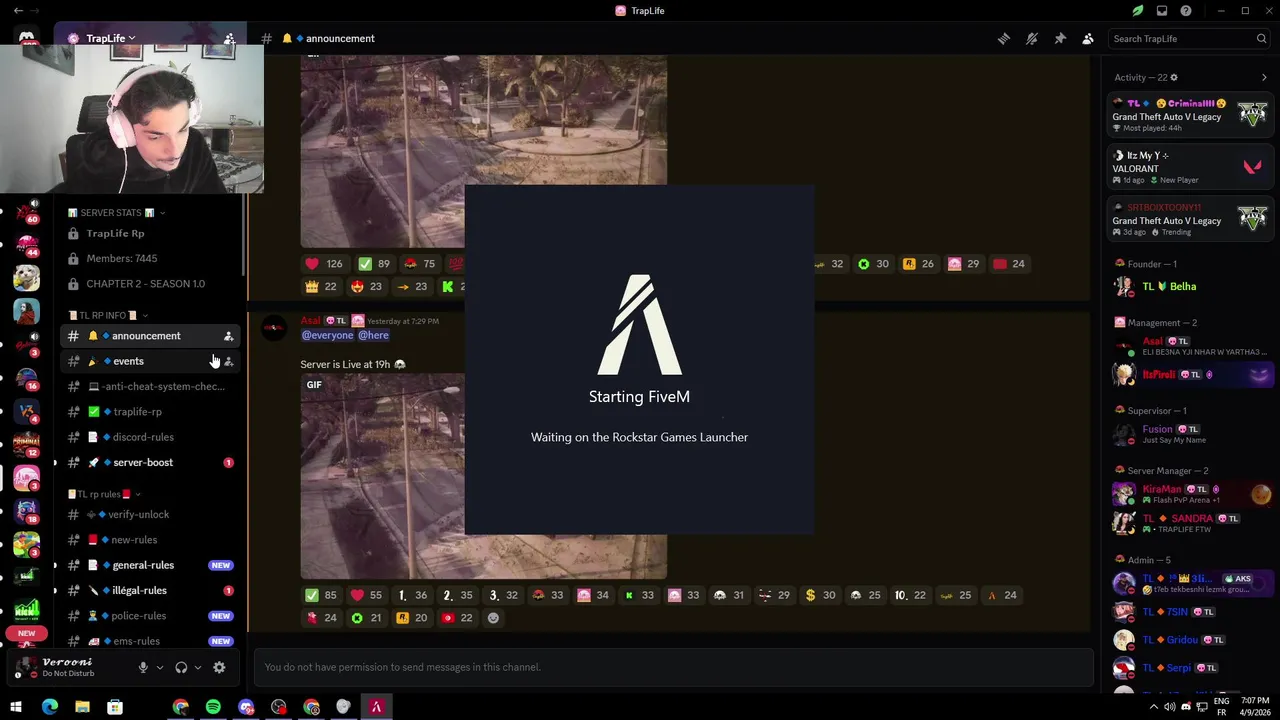The height and width of the screenshot is (720, 1280).
Task: Click the green leaf icon in title bar
Action: click(x=1137, y=11)
